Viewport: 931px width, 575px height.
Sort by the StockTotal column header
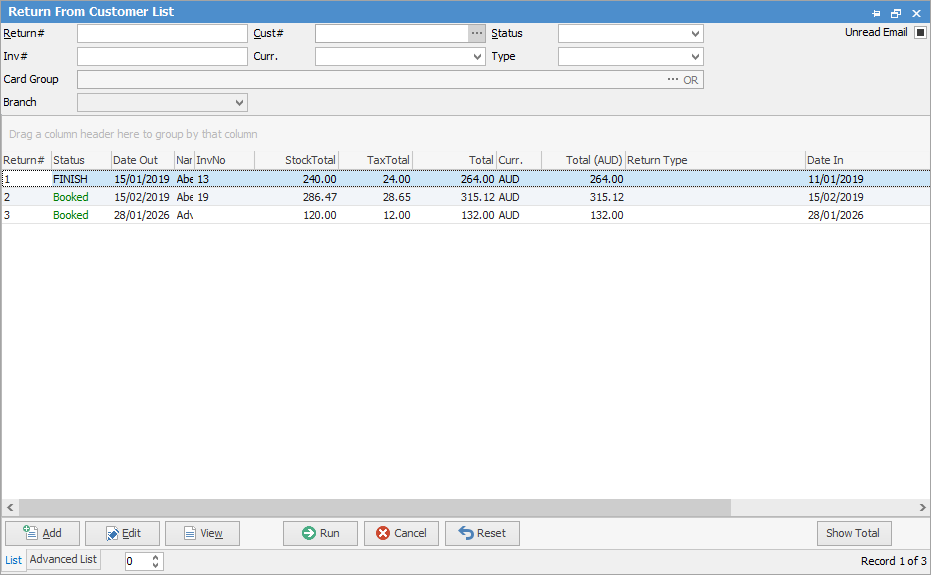click(x=297, y=160)
